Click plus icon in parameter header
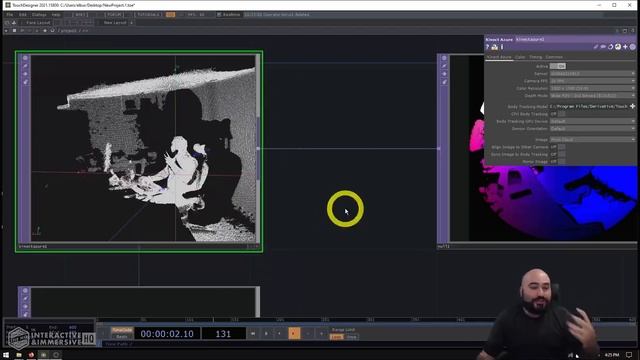Image resolution: width=640 pixels, height=360 pixels. tap(625, 47)
